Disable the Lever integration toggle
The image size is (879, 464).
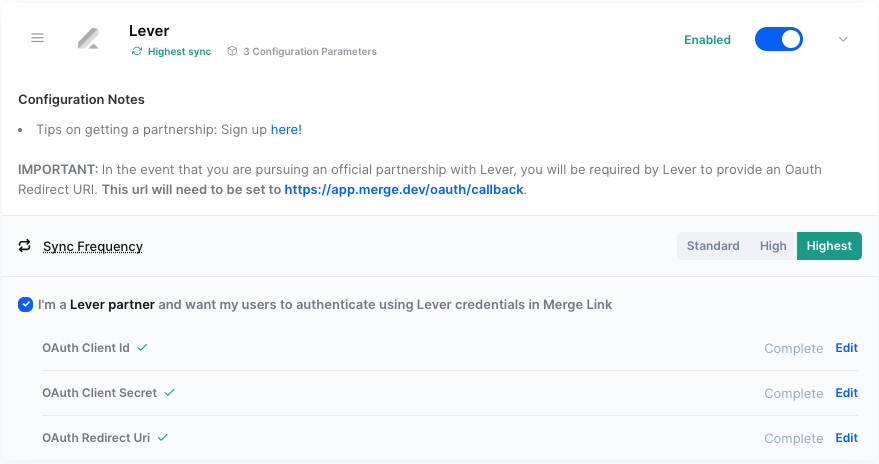point(778,39)
